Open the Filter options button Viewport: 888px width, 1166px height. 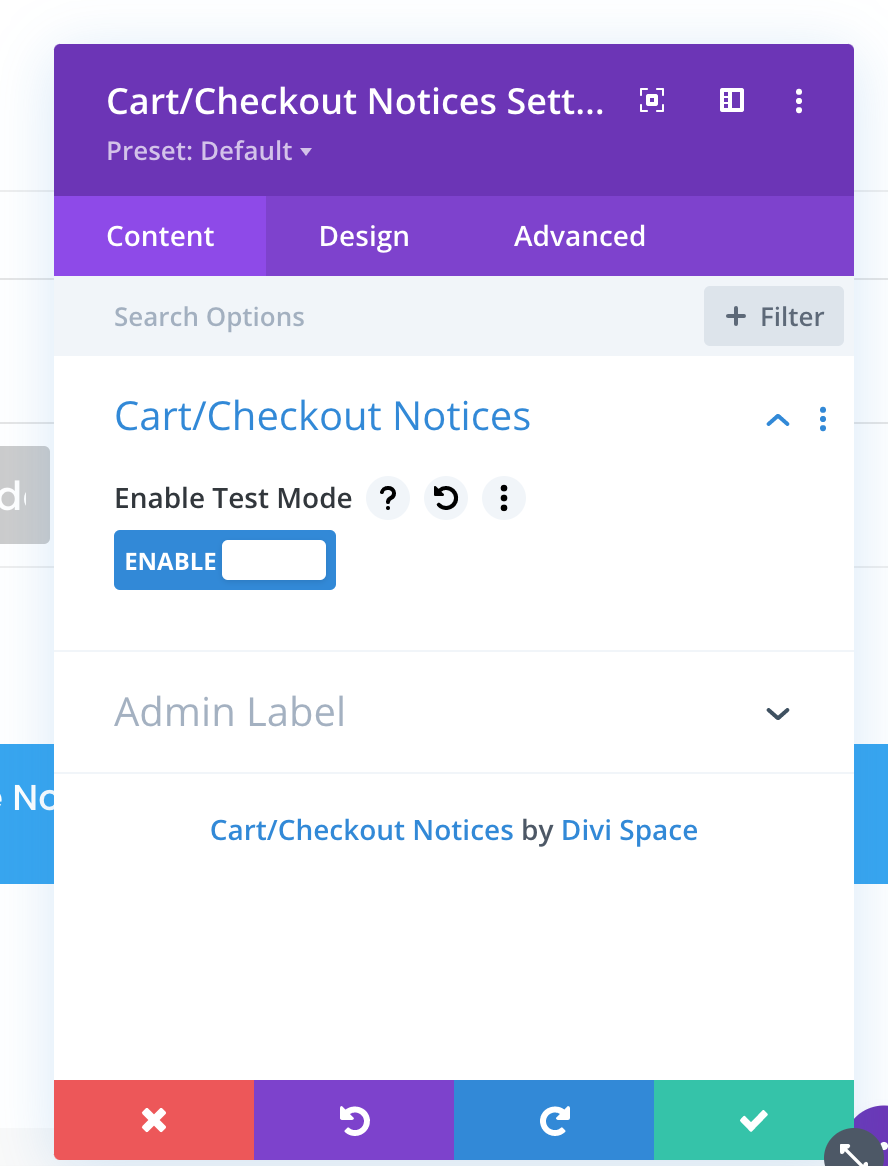click(x=773, y=316)
